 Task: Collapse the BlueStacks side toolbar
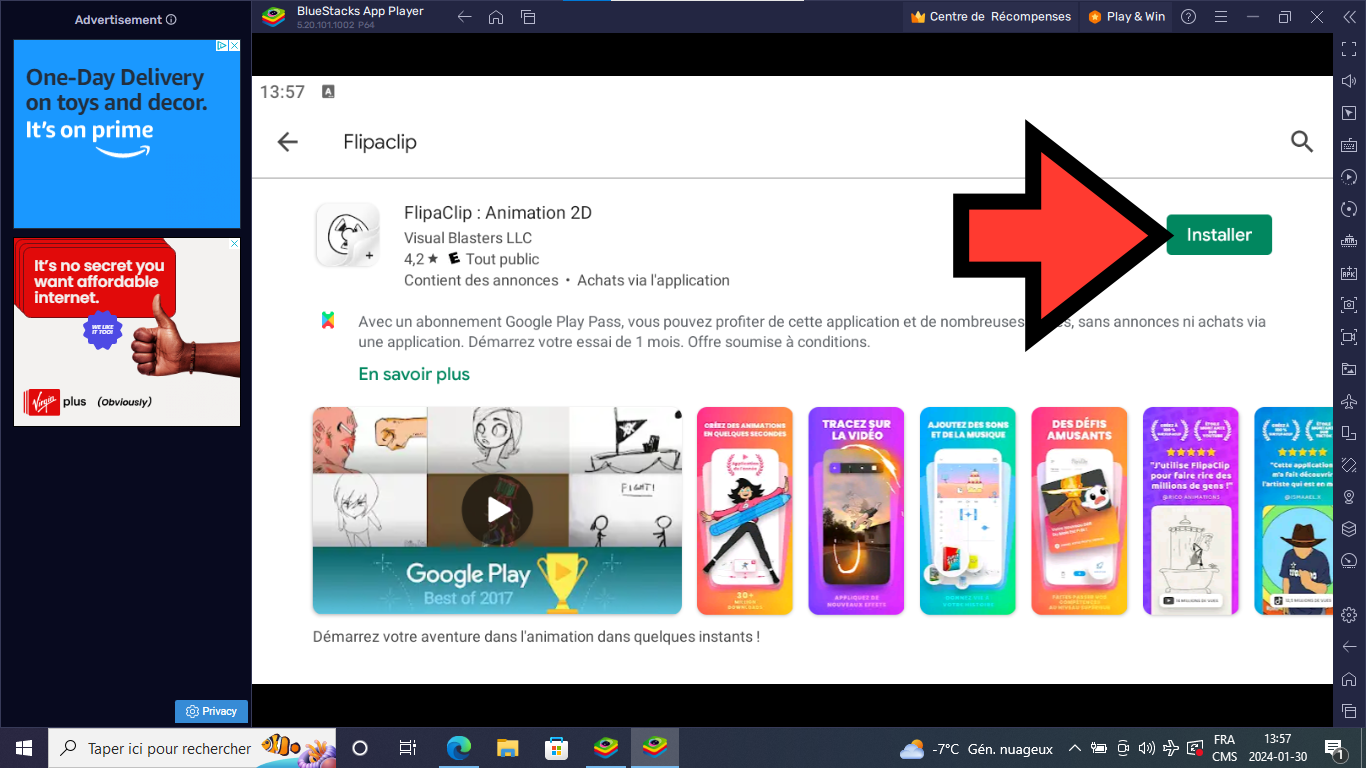1350,17
